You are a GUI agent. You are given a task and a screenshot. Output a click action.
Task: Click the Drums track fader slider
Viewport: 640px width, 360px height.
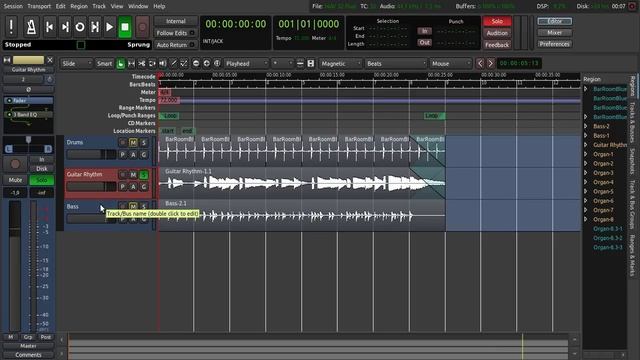(x=91, y=154)
